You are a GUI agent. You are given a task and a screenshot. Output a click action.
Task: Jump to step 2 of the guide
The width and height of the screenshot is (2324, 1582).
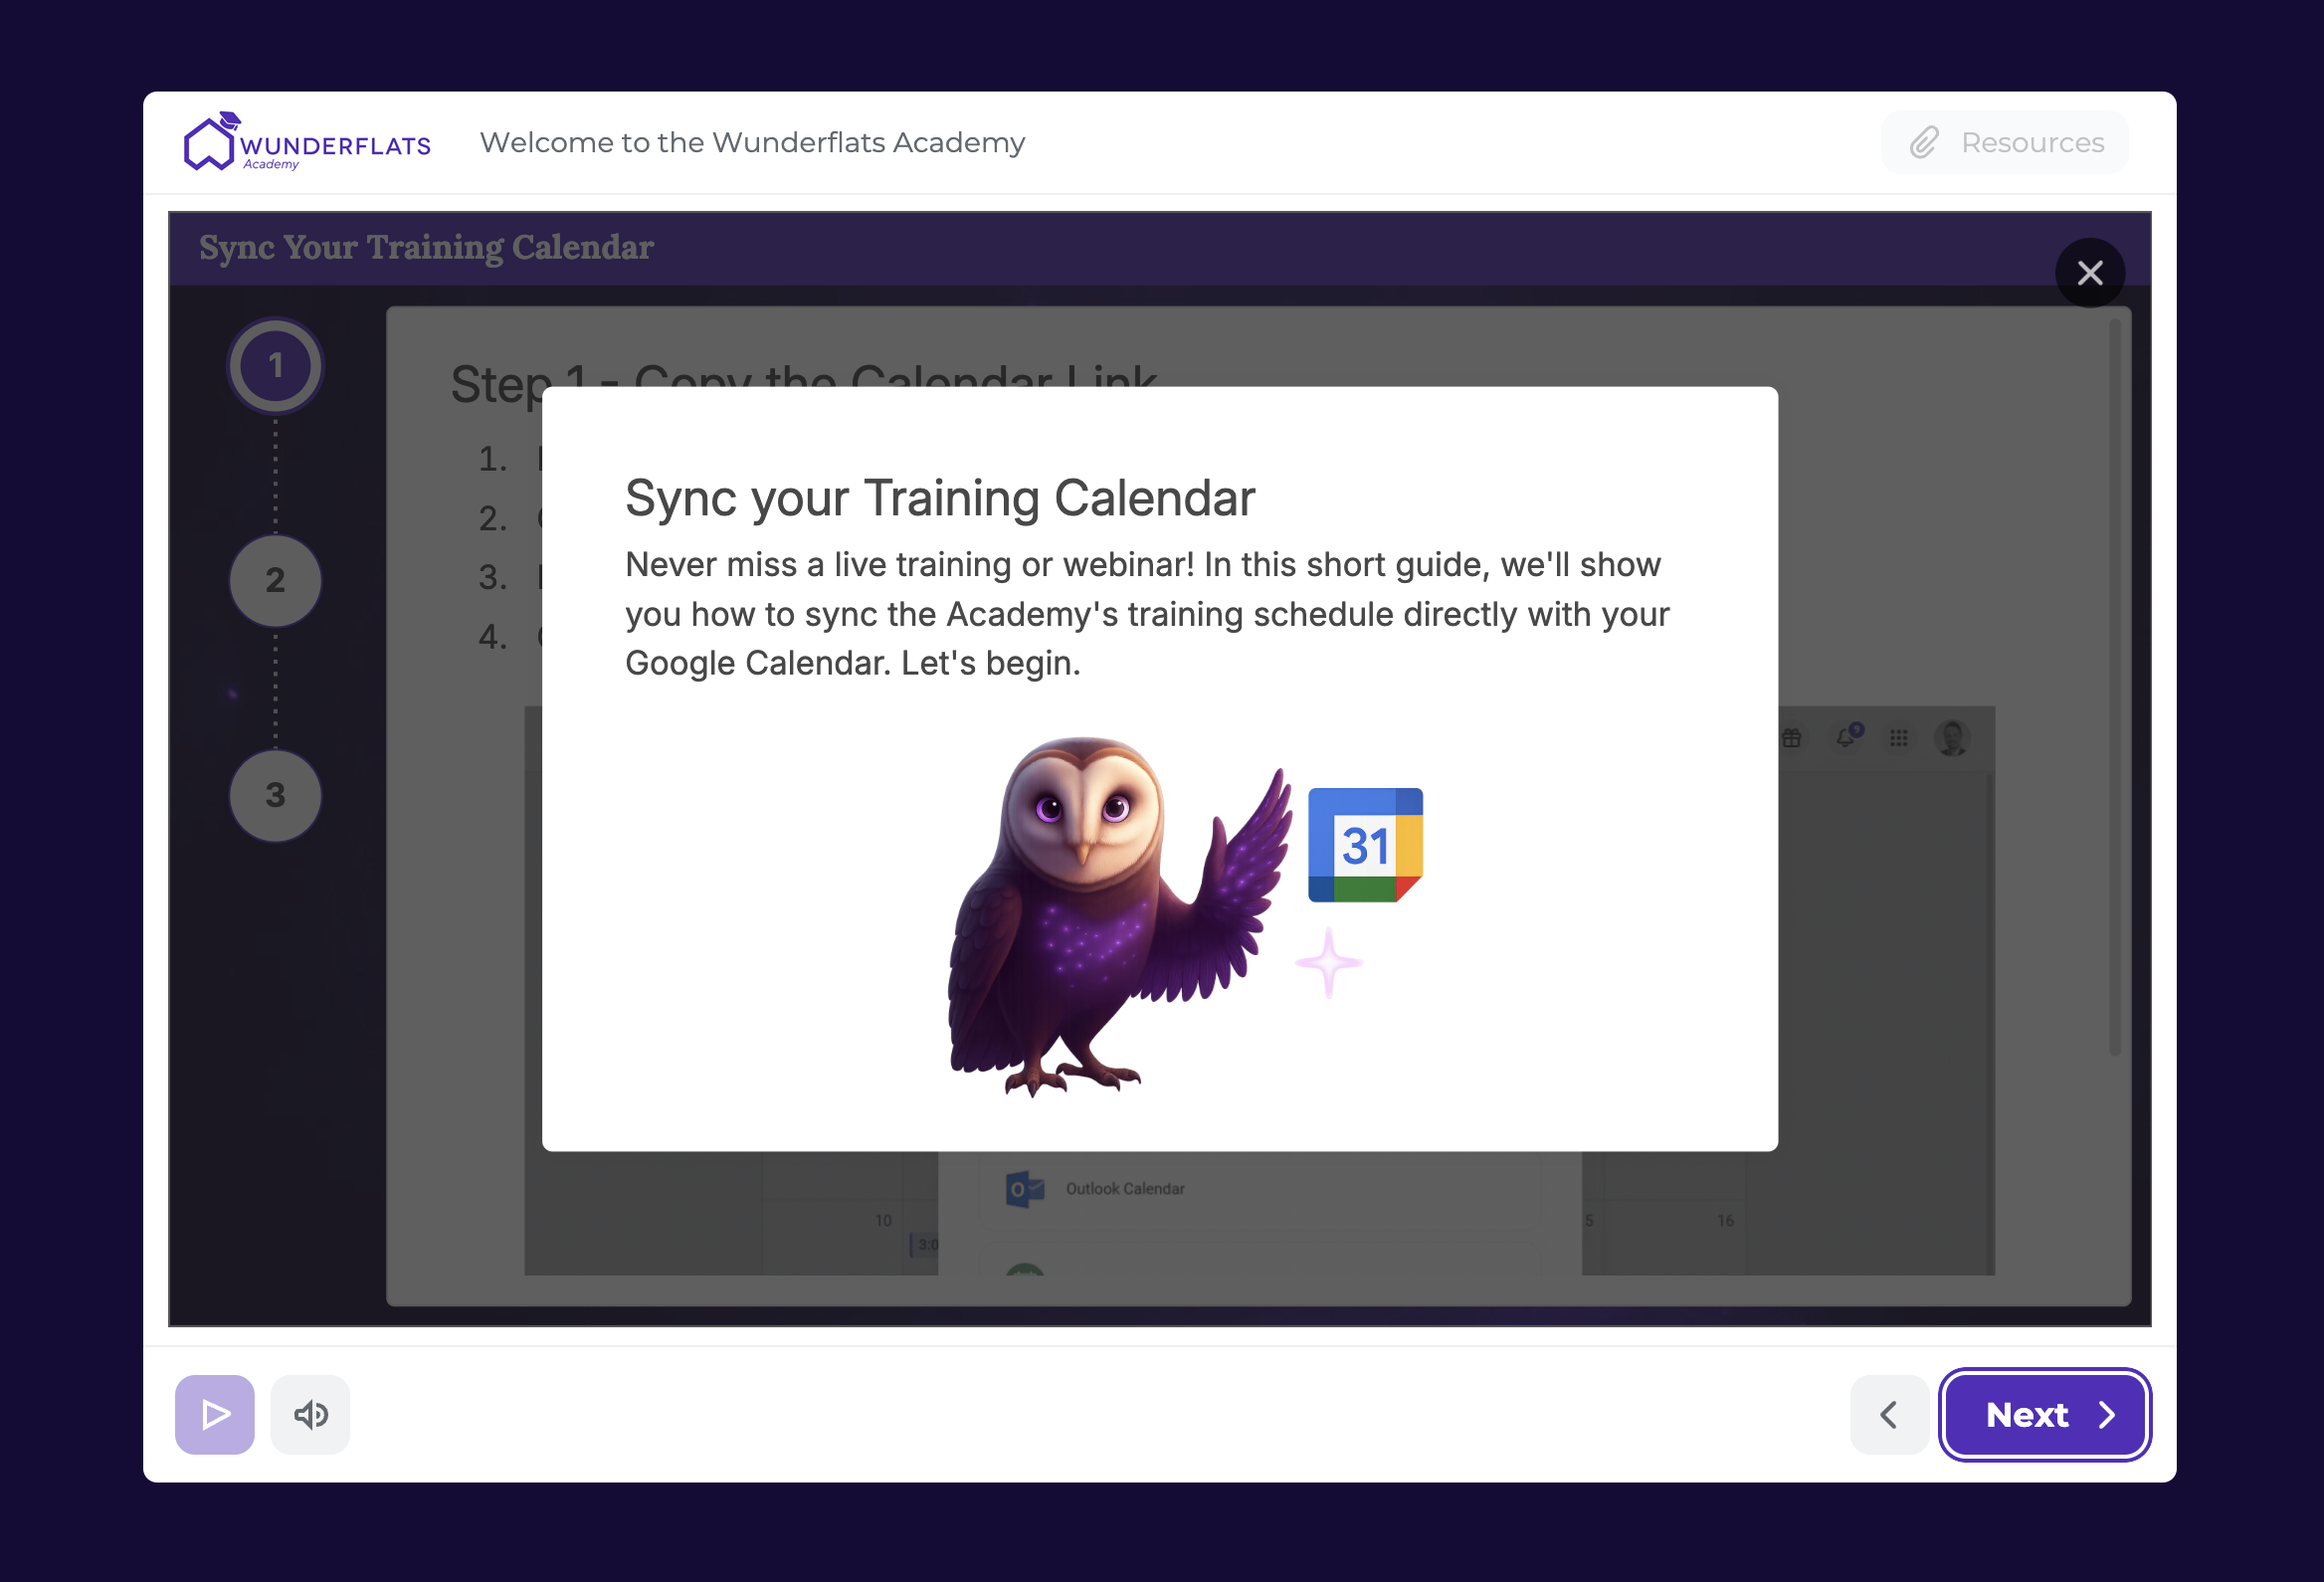(275, 580)
